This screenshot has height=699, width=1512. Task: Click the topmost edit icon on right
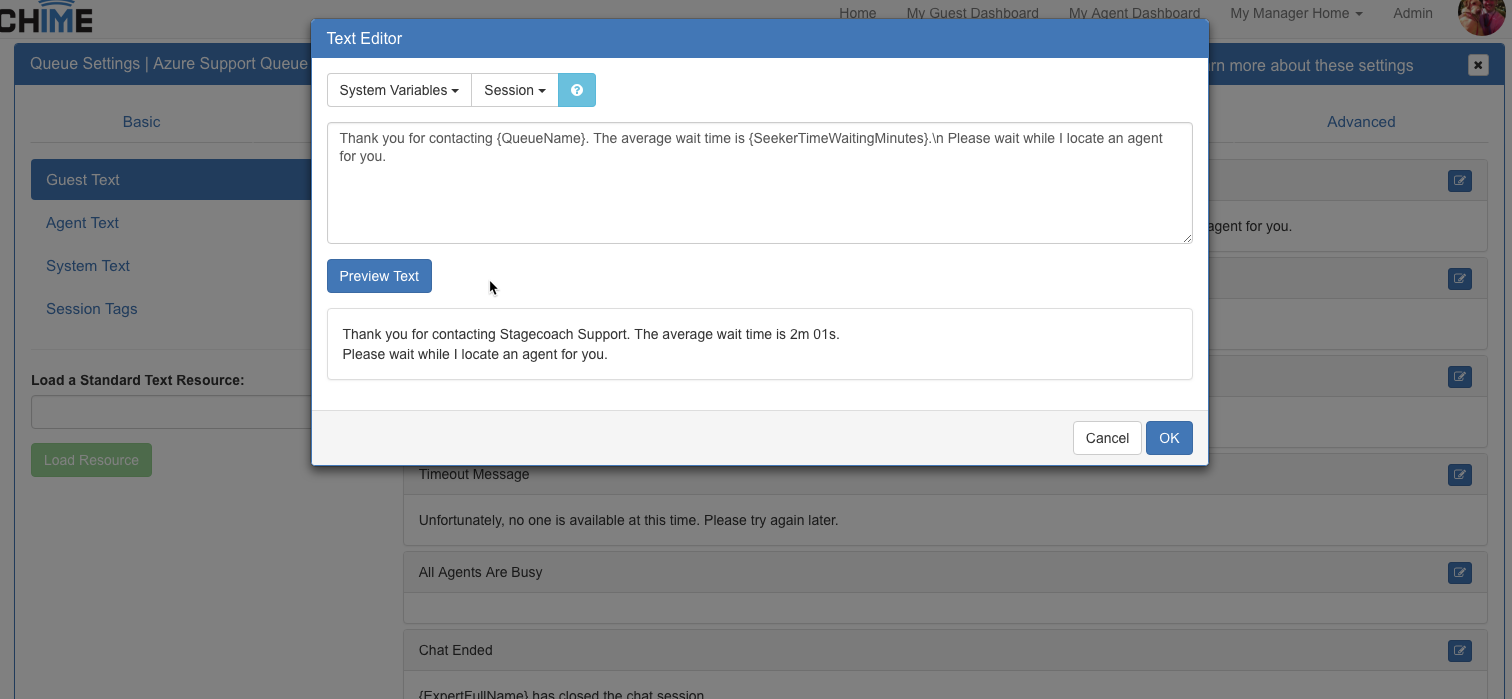pos(1459,181)
